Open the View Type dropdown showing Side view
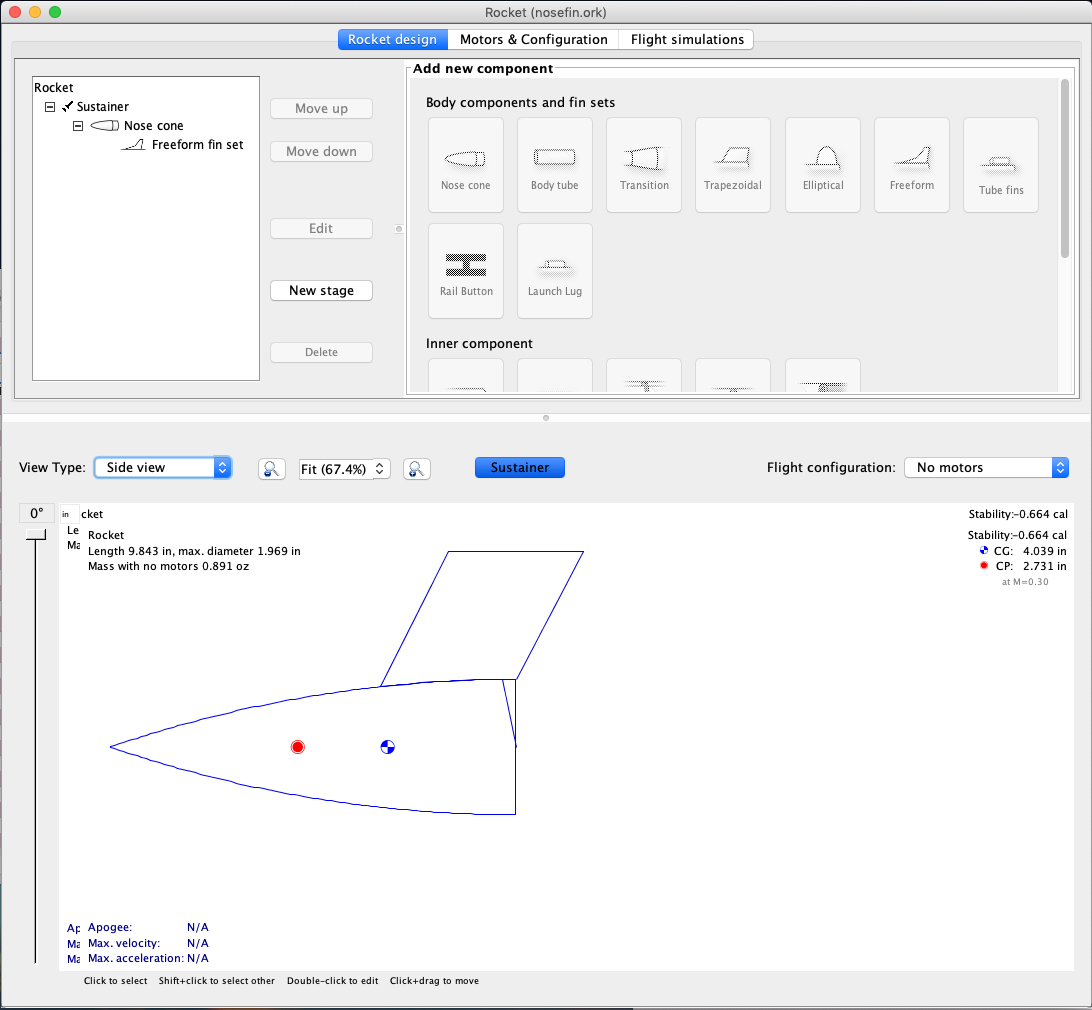This screenshot has height=1010, width=1092. (162, 467)
